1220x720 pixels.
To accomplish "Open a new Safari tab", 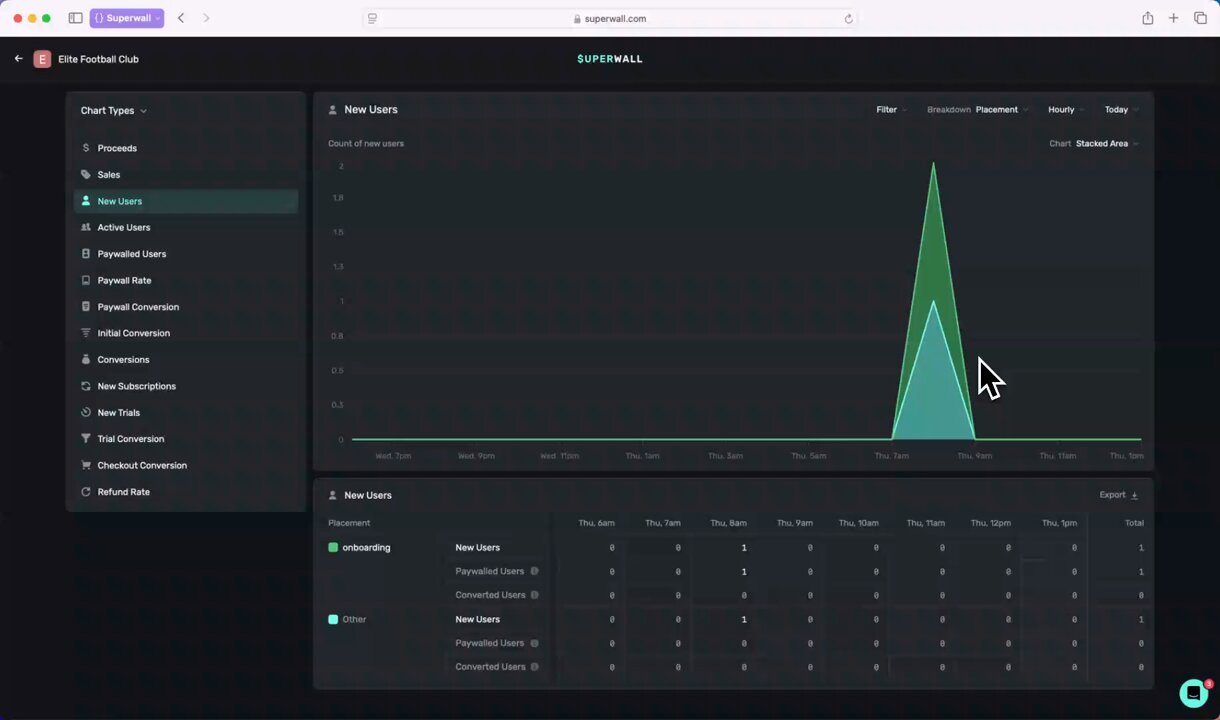I will pos(1173,18).
